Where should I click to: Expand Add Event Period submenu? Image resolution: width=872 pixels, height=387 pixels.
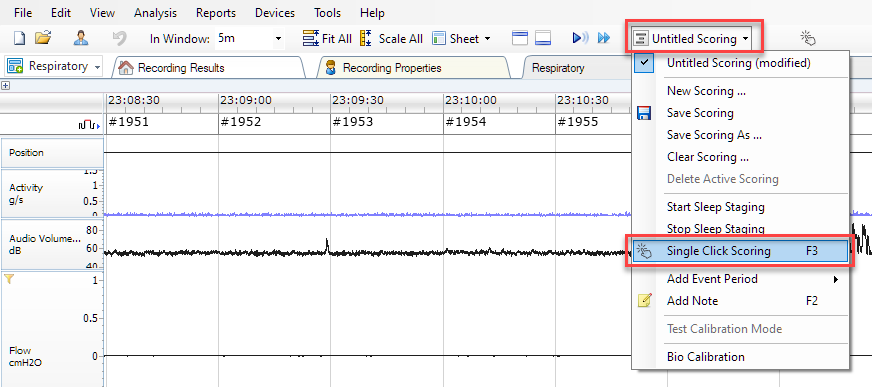pos(740,279)
